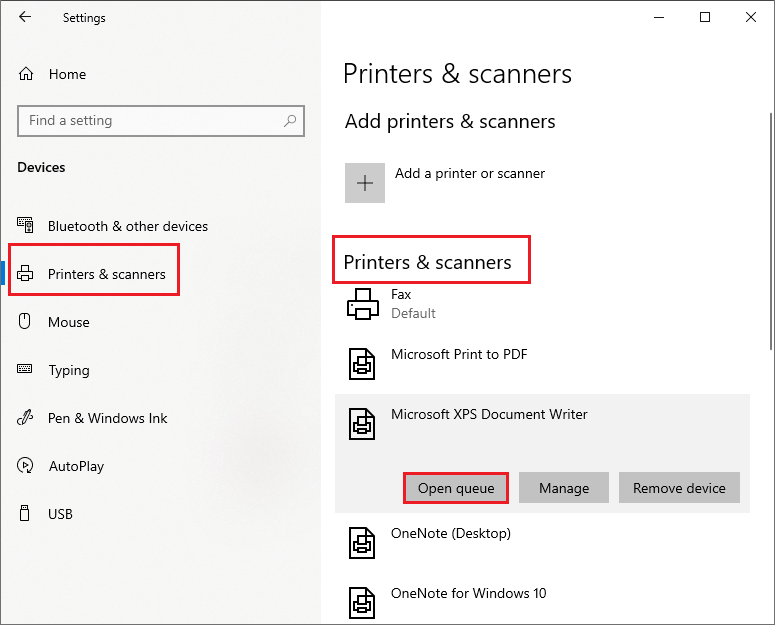Click the OneNote (Desktop) printer icon
775x625 pixels.
click(362, 543)
